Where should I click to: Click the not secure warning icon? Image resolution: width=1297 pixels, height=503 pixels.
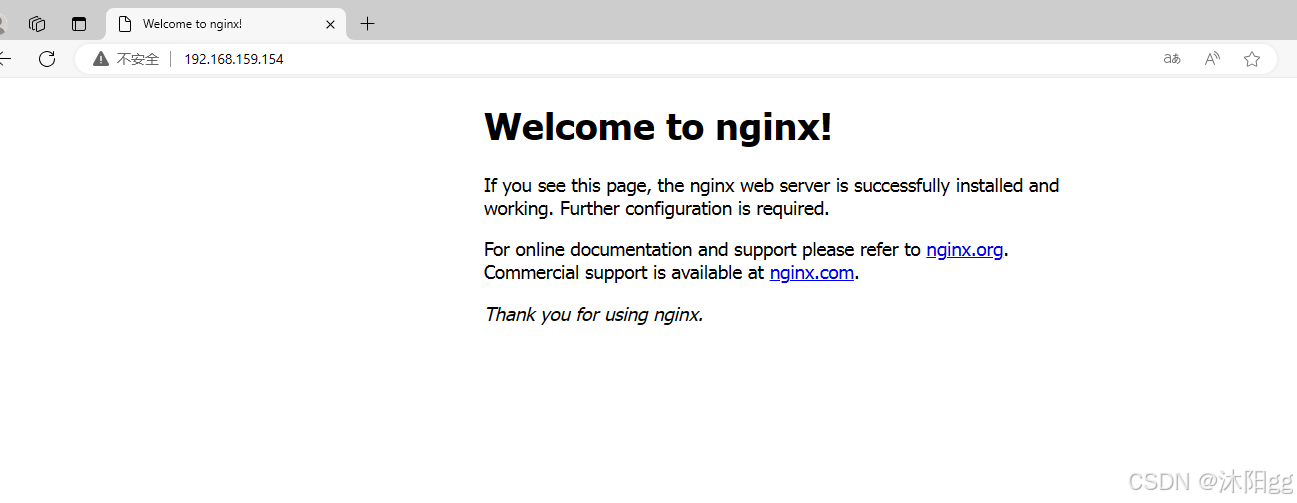coord(100,59)
